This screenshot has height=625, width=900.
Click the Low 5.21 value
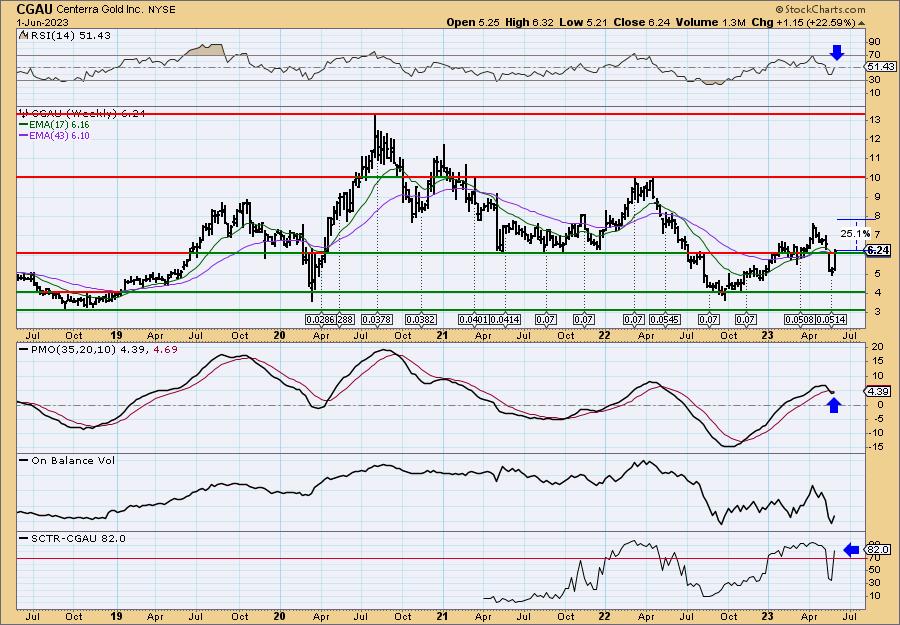[581, 22]
